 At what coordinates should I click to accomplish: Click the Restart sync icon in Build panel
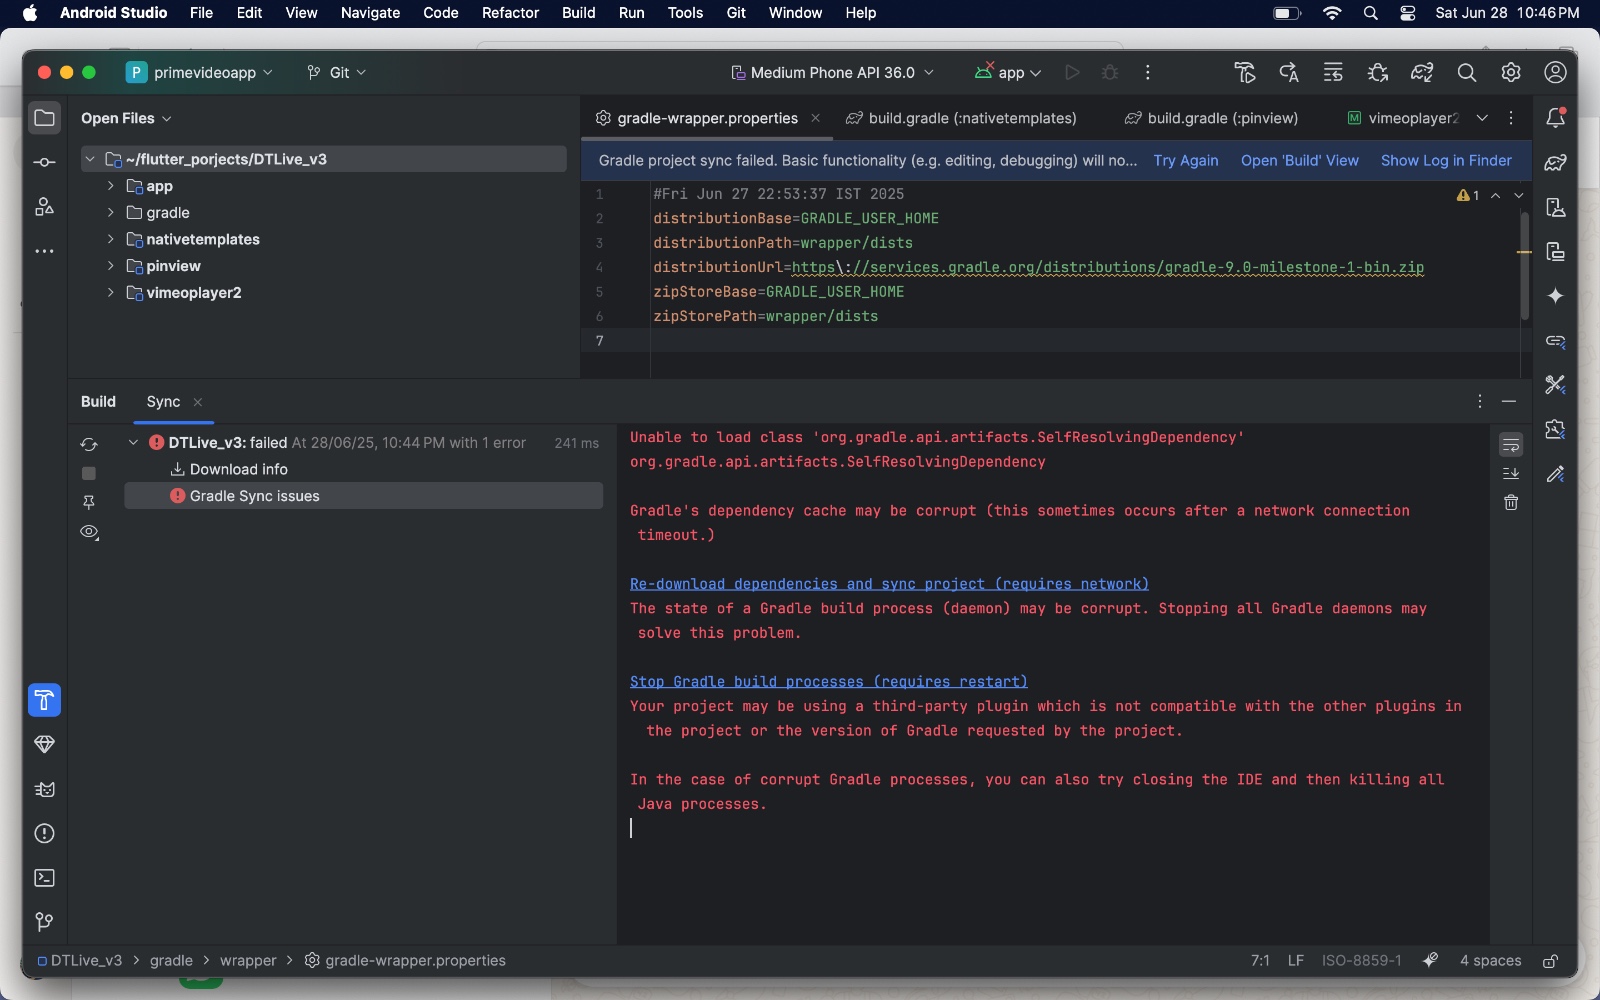[x=89, y=444]
